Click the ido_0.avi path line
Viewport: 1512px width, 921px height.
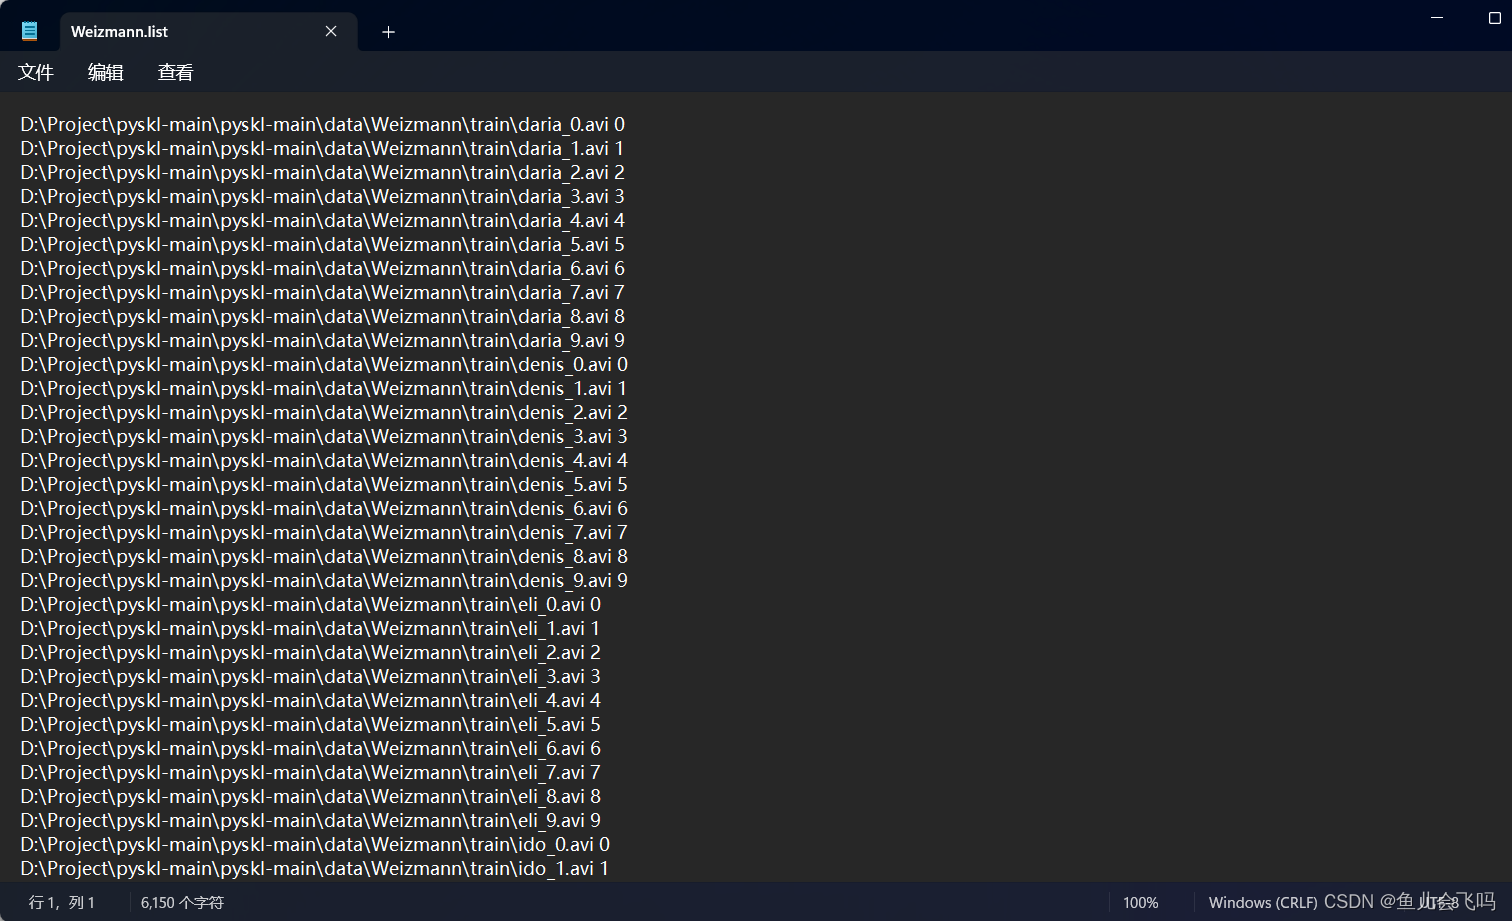[x=313, y=844]
